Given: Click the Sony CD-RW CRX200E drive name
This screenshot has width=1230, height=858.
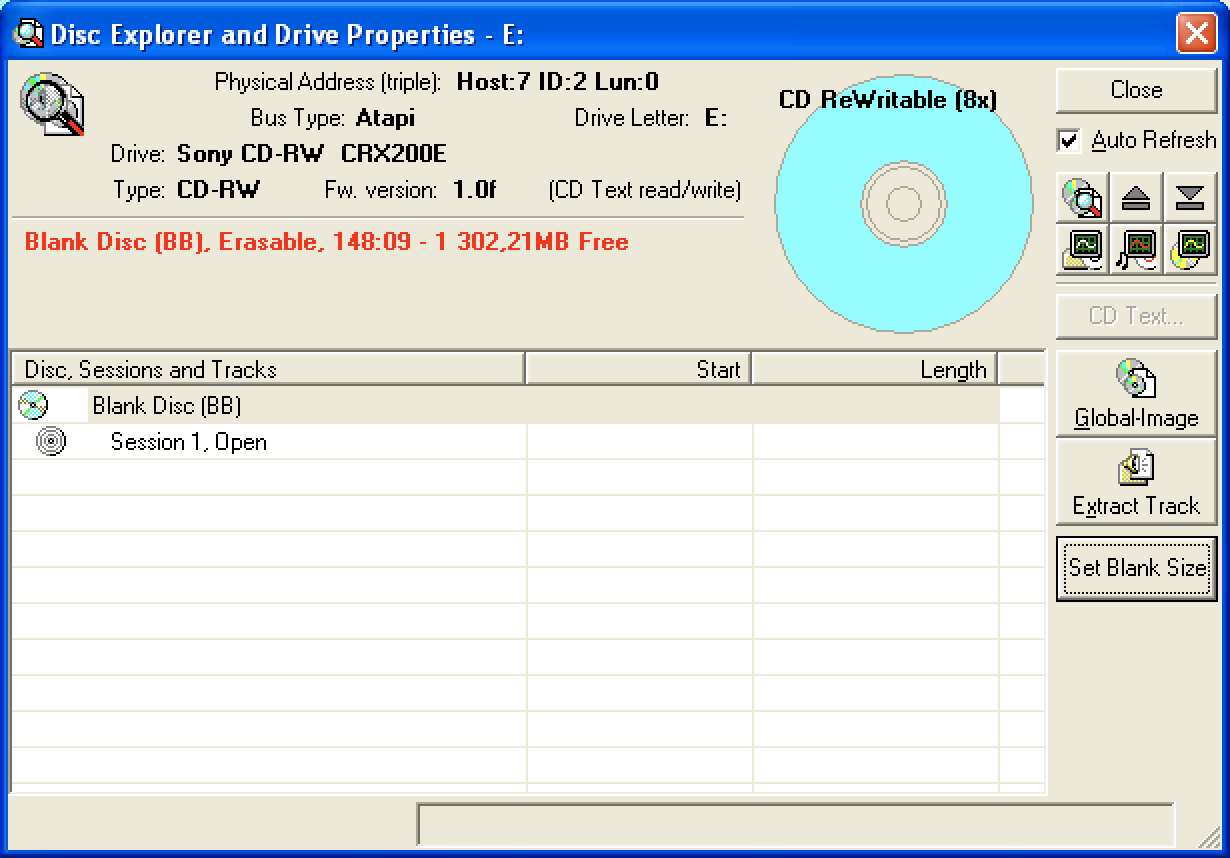Looking at the screenshot, I should [312, 154].
